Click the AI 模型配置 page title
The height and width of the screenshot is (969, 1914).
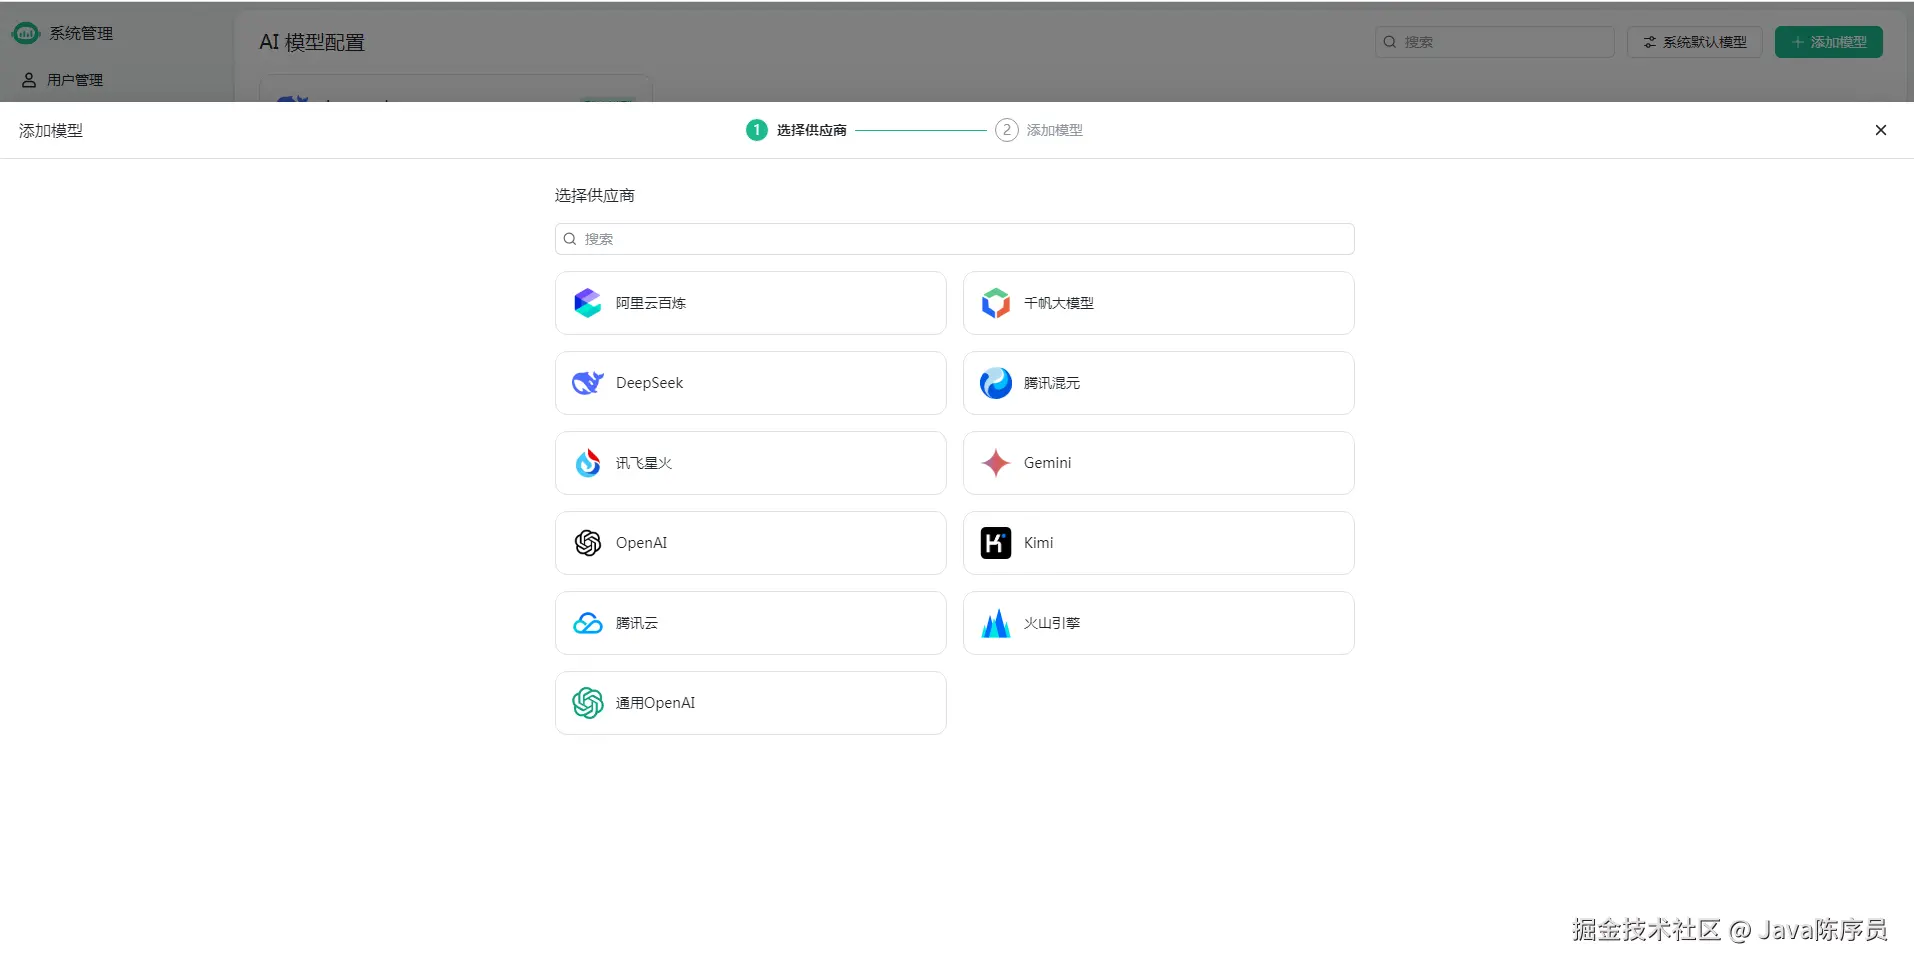pyautogui.click(x=312, y=42)
